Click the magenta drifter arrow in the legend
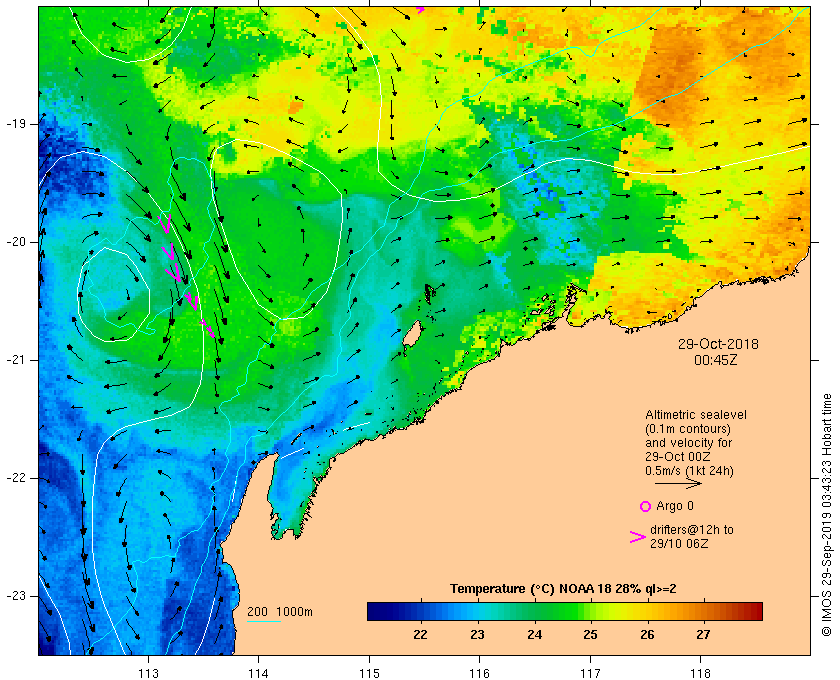The width and height of the screenshot is (840, 680). click(638, 537)
